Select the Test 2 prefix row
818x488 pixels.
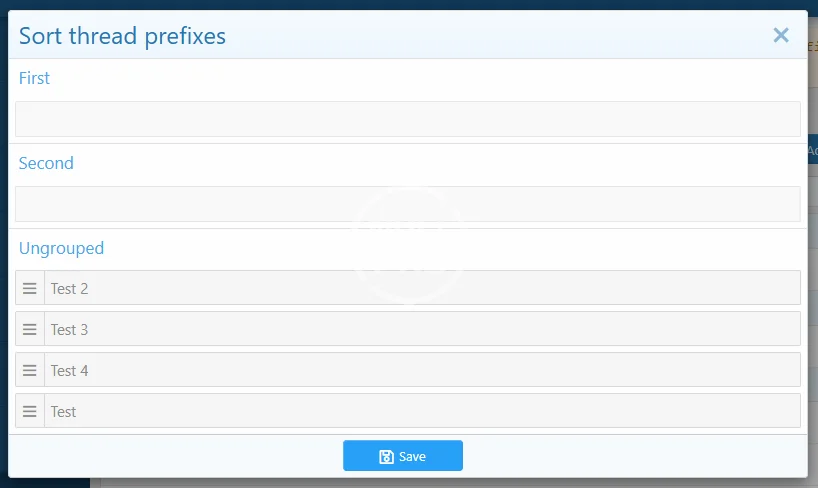pos(421,288)
